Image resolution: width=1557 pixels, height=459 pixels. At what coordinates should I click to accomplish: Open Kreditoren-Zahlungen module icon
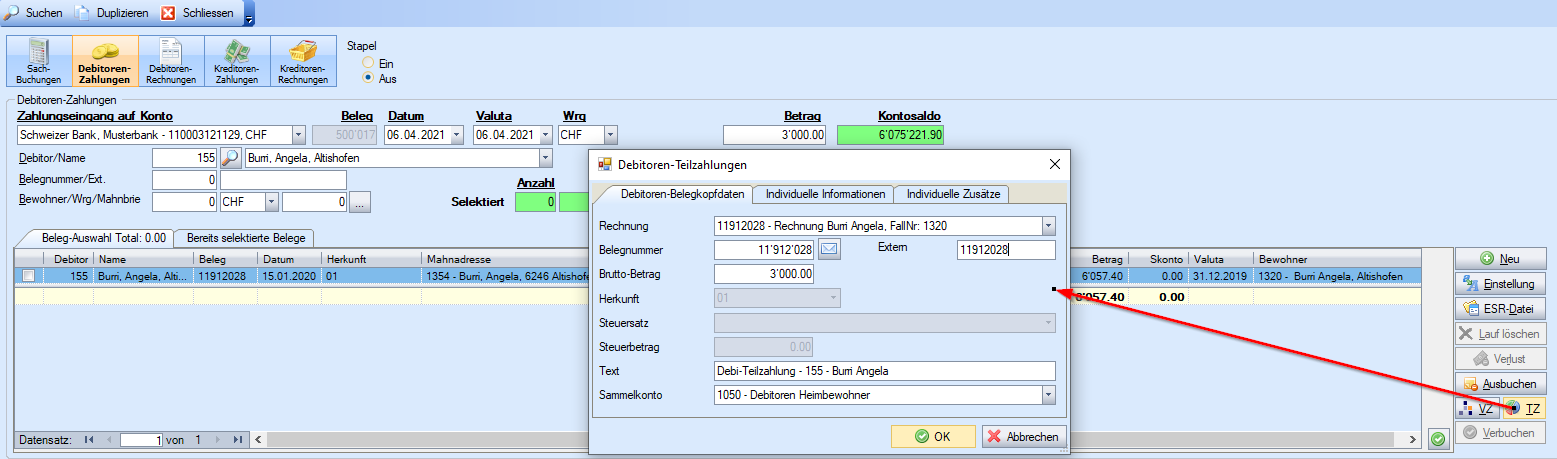point(237,61)
